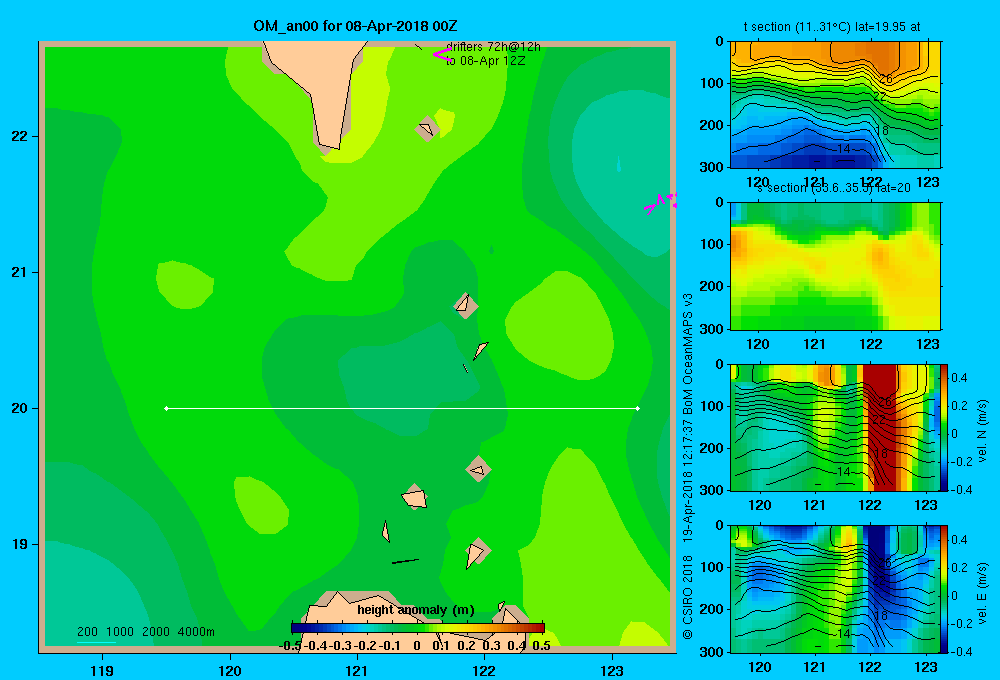Image resolution: width=1000 pixels, height=680 pixels.
Task: Click the "drifters 72h@12h" label
Action: [493, 47]
